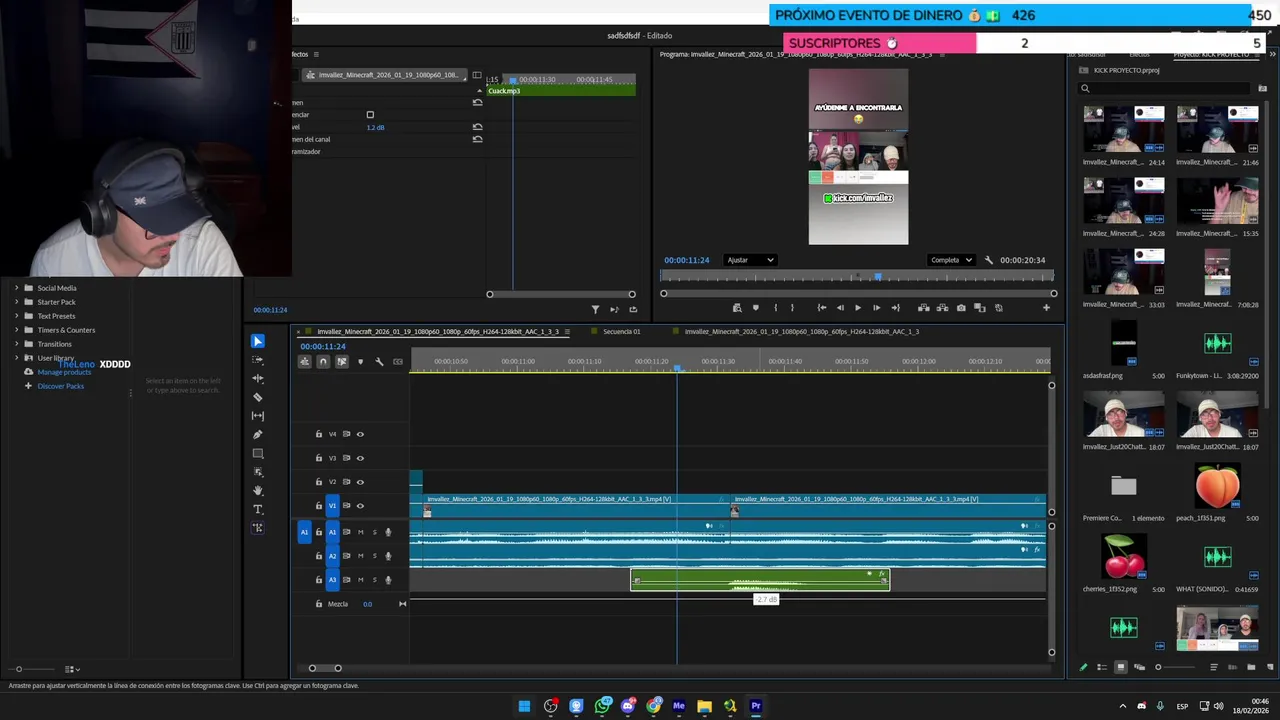Step forward one frame in Program monitor
The image size is (1280, 720).
coord(876,308)
